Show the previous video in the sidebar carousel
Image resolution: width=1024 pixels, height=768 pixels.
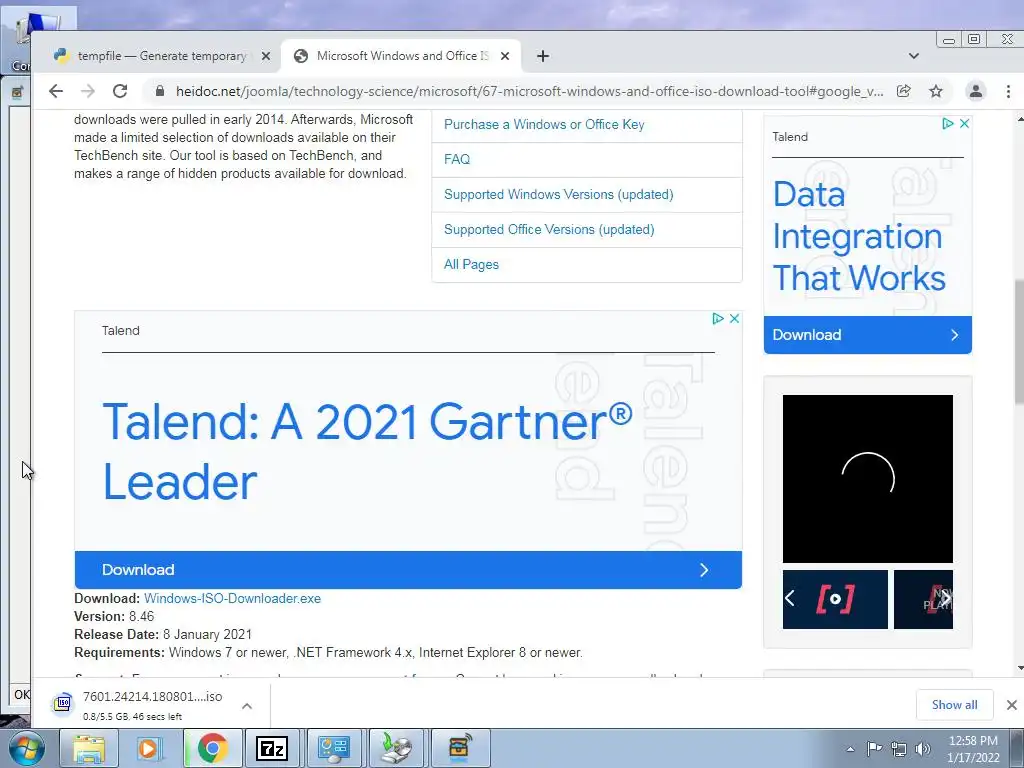(790, 598)
